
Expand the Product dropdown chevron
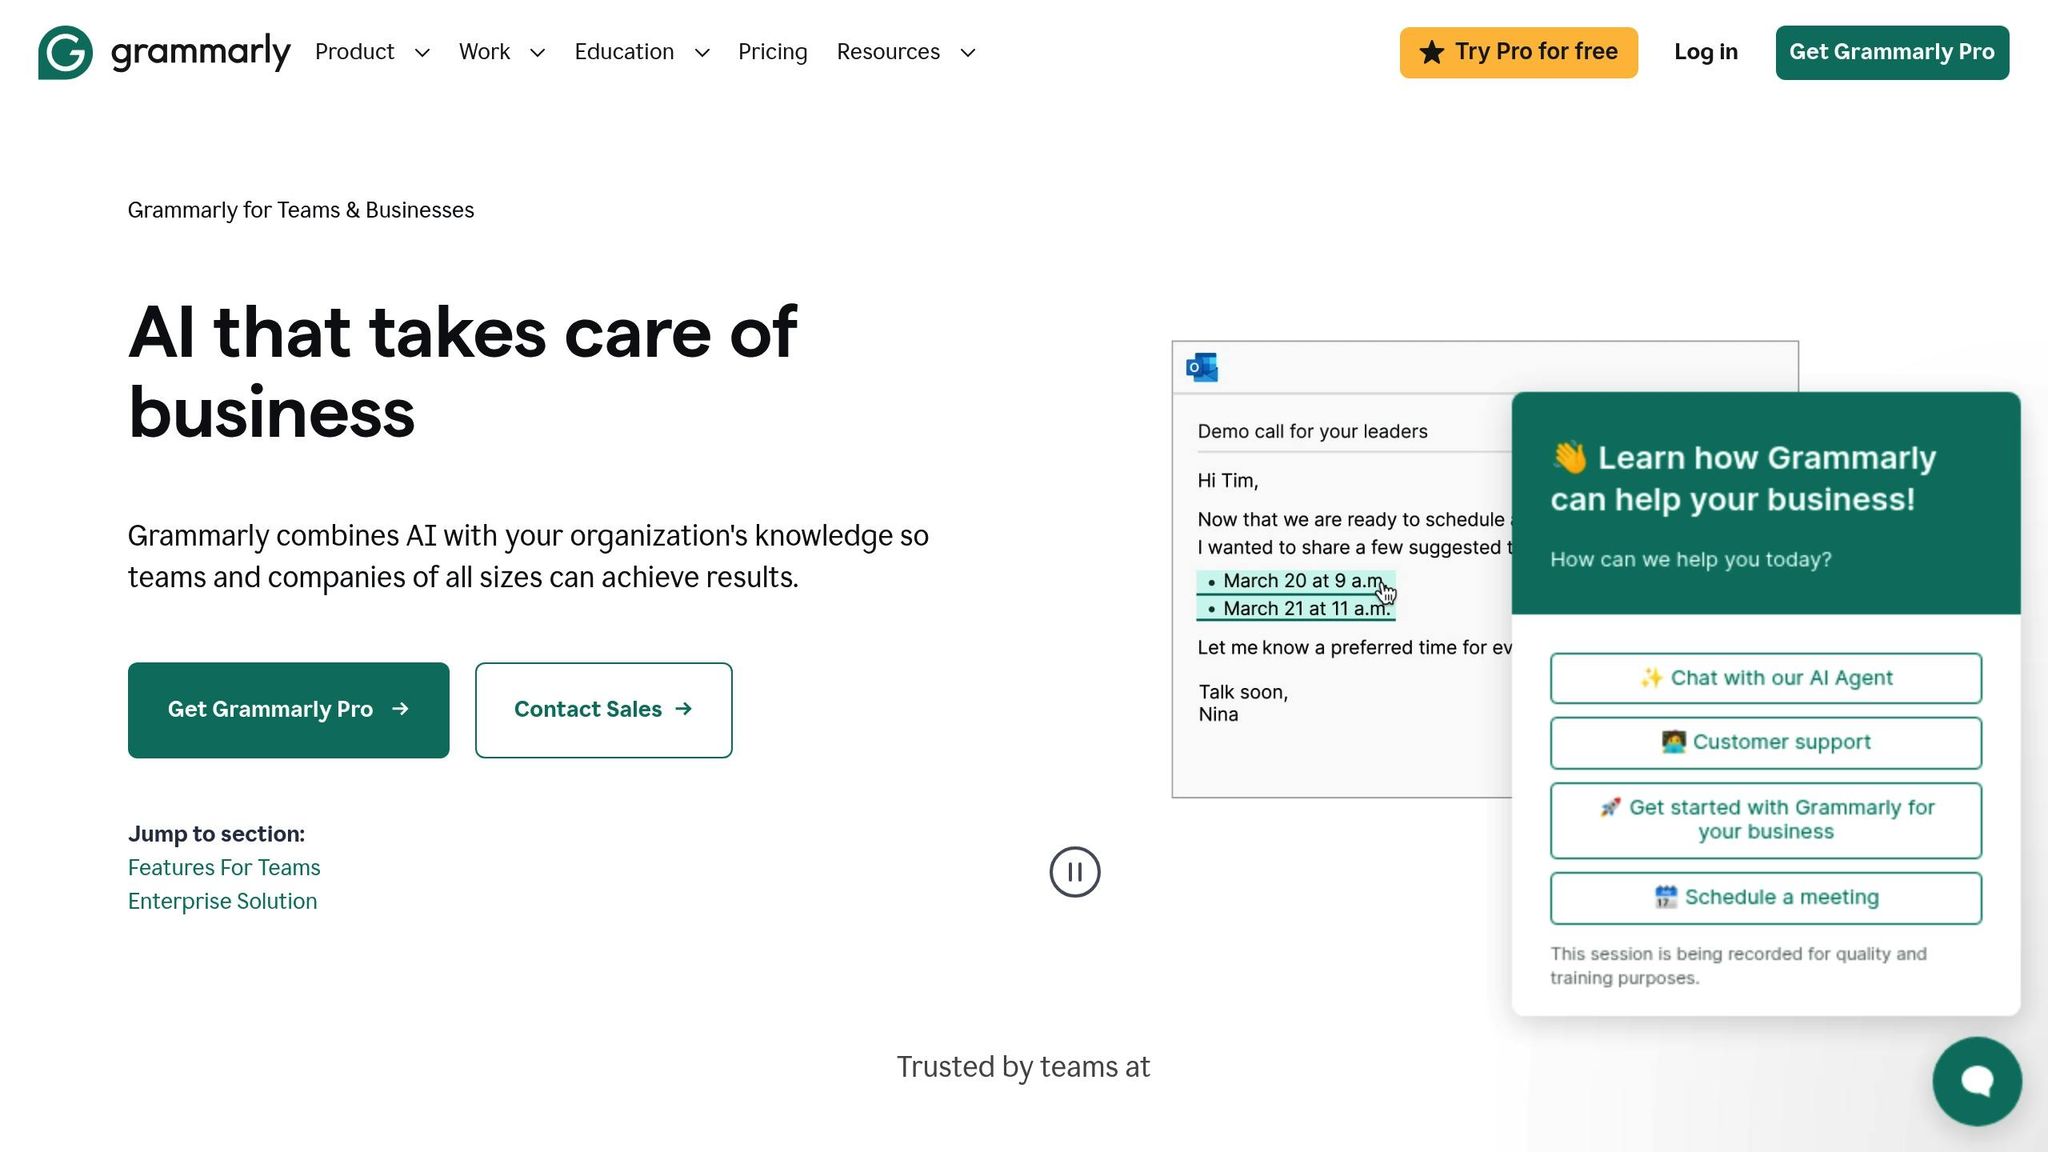coord(422,53)
